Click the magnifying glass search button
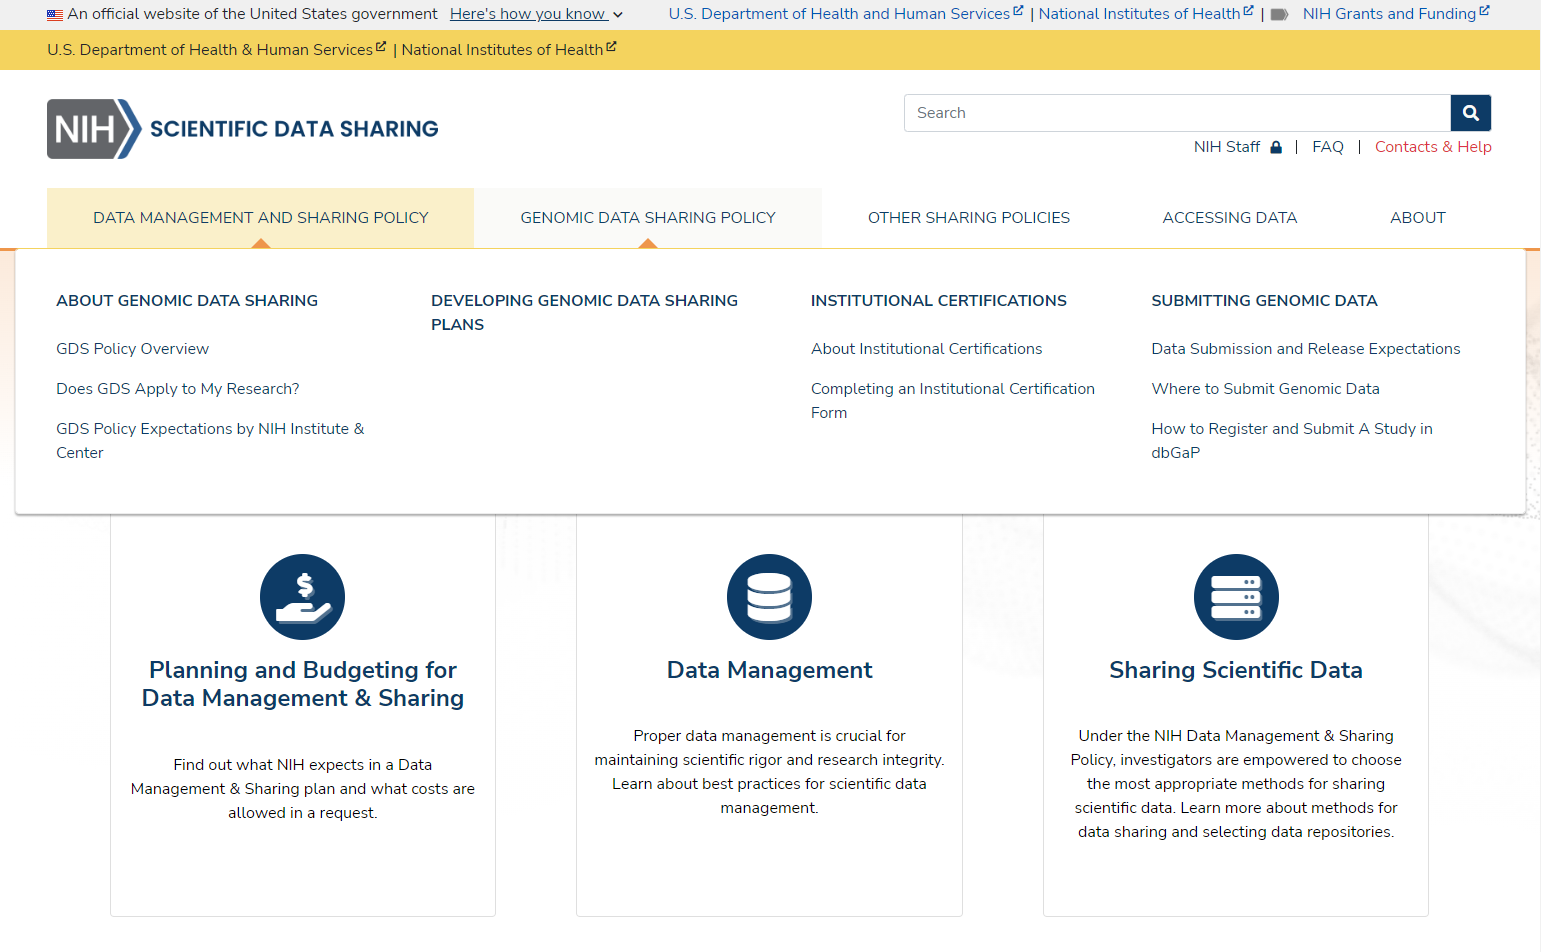Screen dimensions: 1541x952 pos(1470,113)
